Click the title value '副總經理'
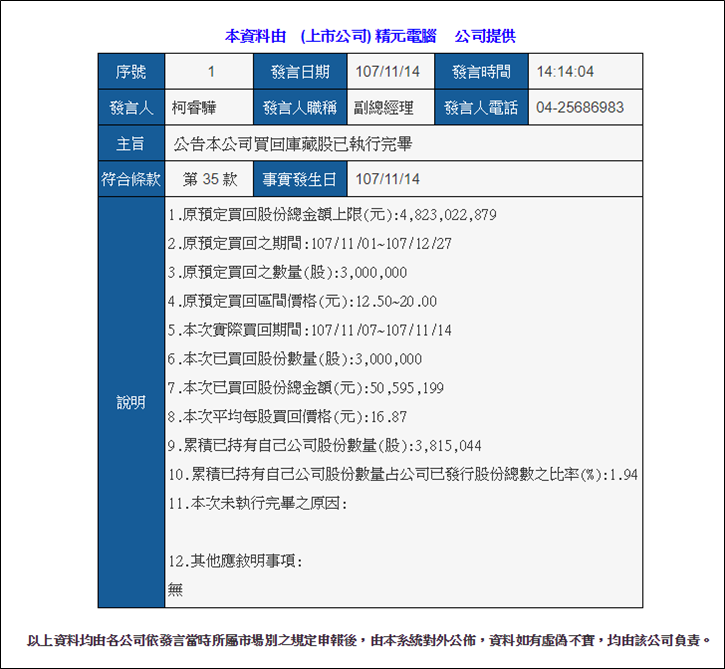Screen dimensions: 725x669 click(x=384, y=108)
